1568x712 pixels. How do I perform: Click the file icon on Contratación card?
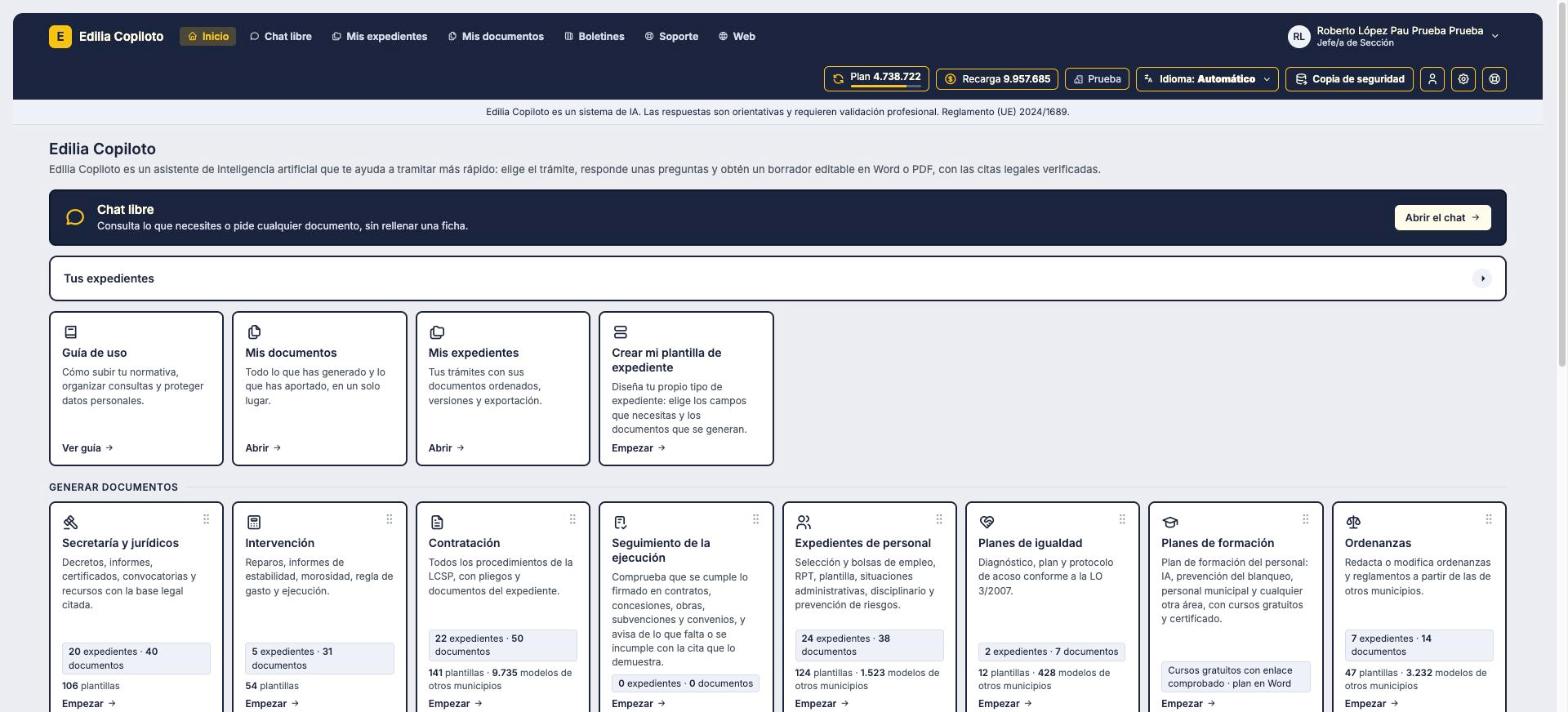point(436,522)
